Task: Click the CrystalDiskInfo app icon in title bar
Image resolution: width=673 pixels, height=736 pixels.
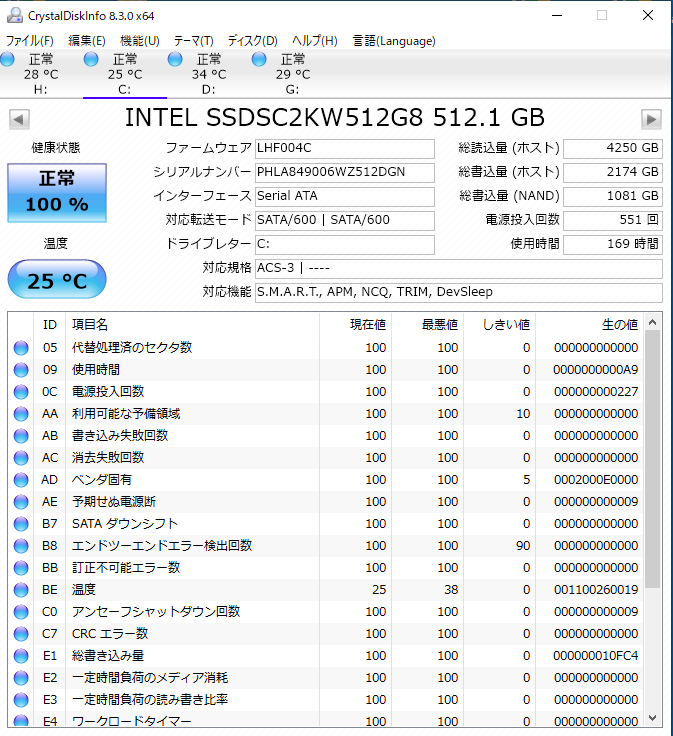Action: pyautogui.click(x=13, y=15)
